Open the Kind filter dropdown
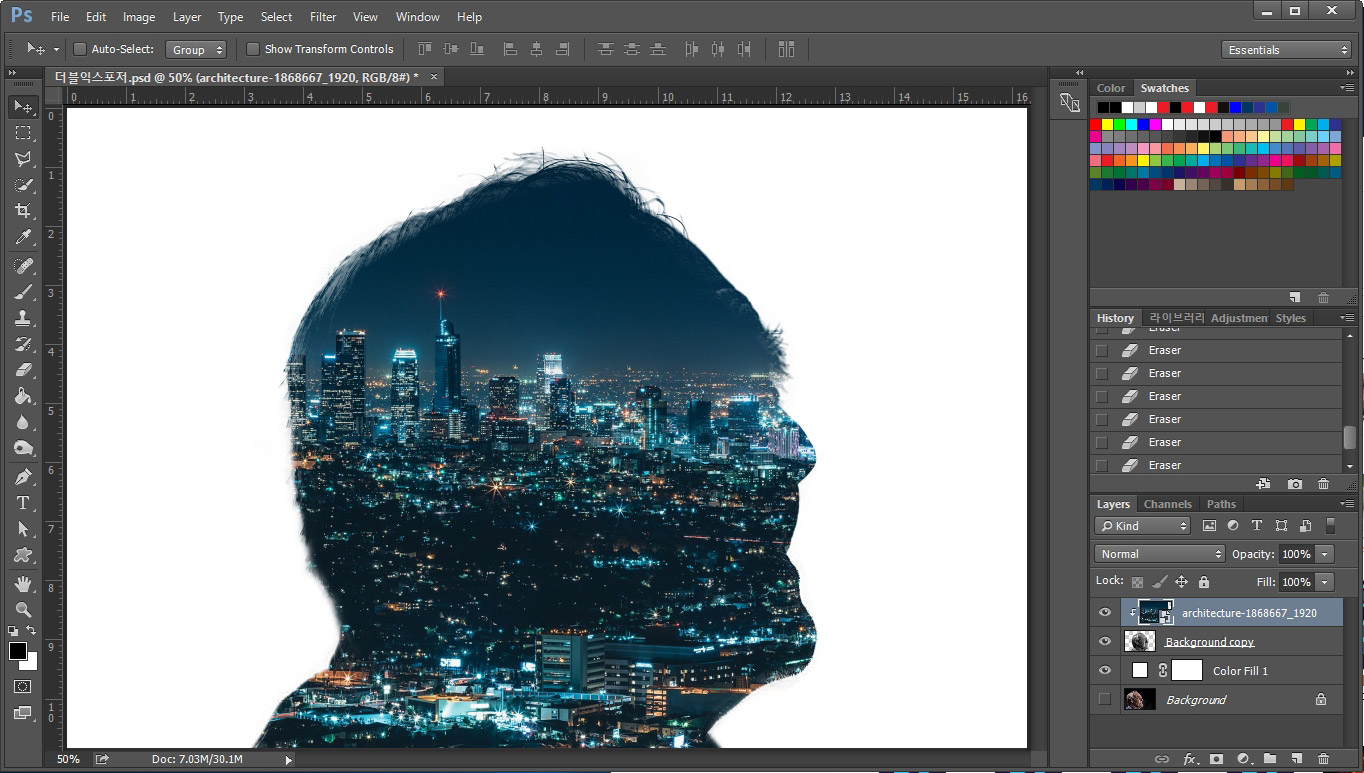 [x=1143, y=526]
